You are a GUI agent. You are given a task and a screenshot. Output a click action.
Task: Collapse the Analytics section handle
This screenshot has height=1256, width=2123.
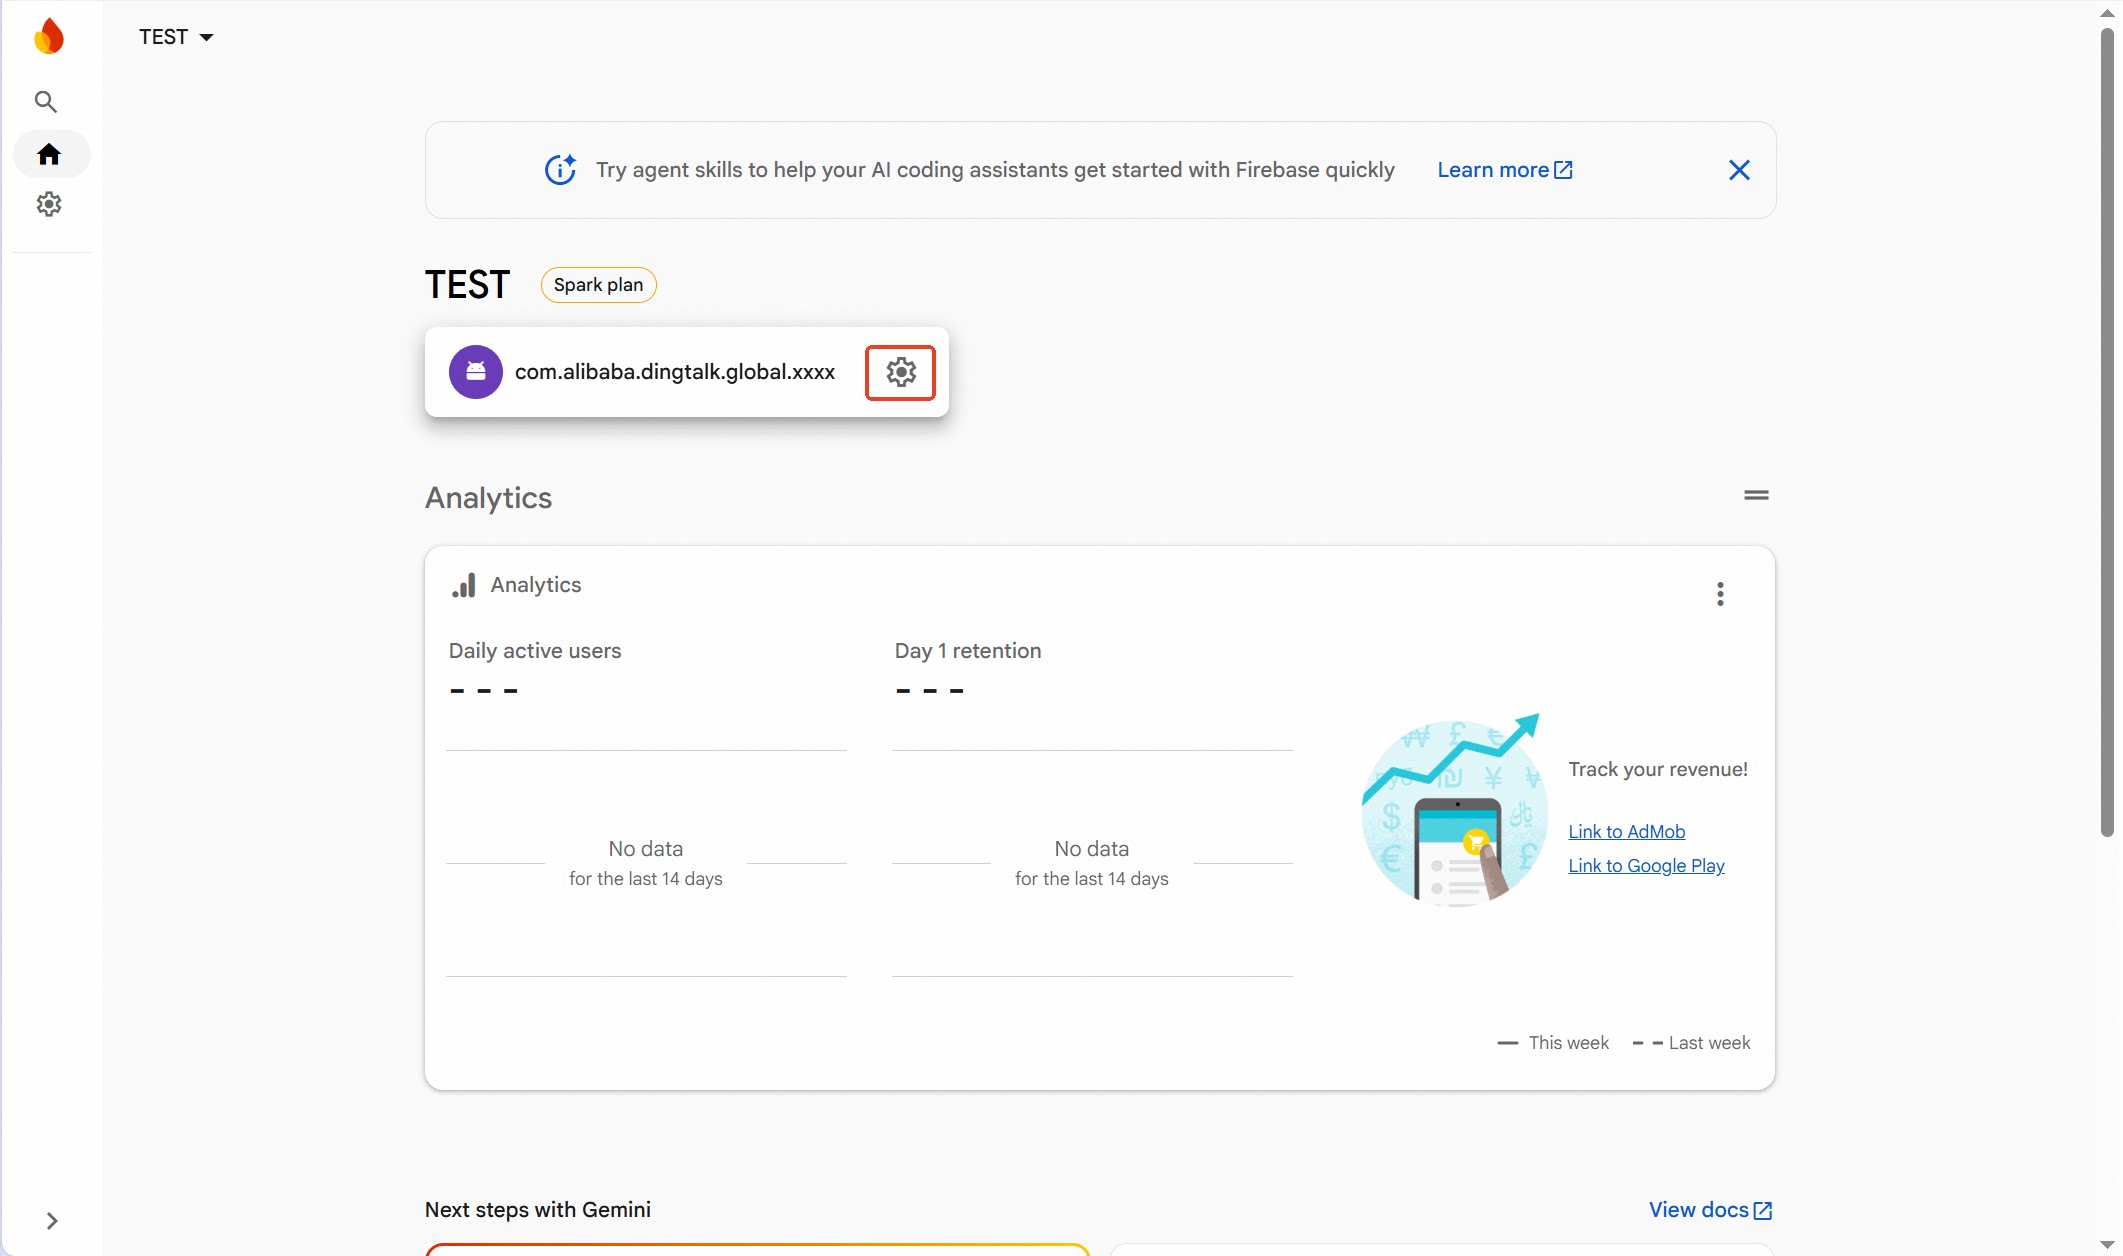pyautogui.click(x=1756, y=495)
